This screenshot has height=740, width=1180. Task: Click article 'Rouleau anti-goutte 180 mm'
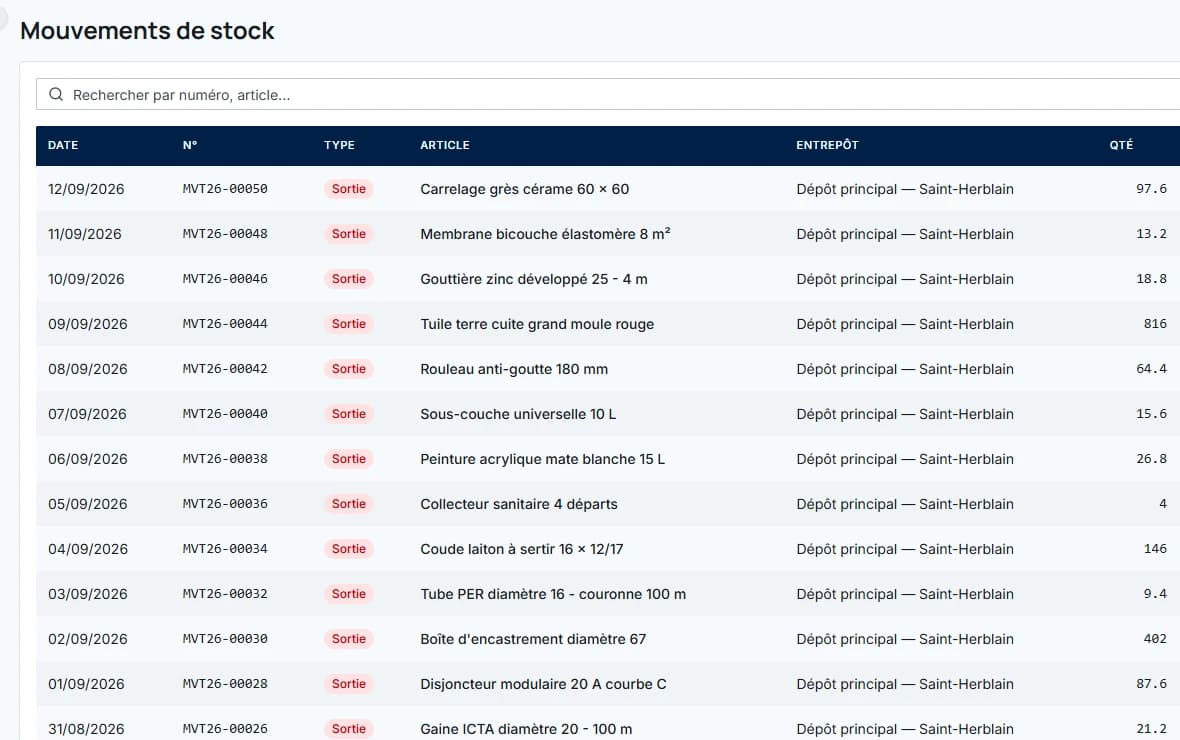tap(514, 369)
